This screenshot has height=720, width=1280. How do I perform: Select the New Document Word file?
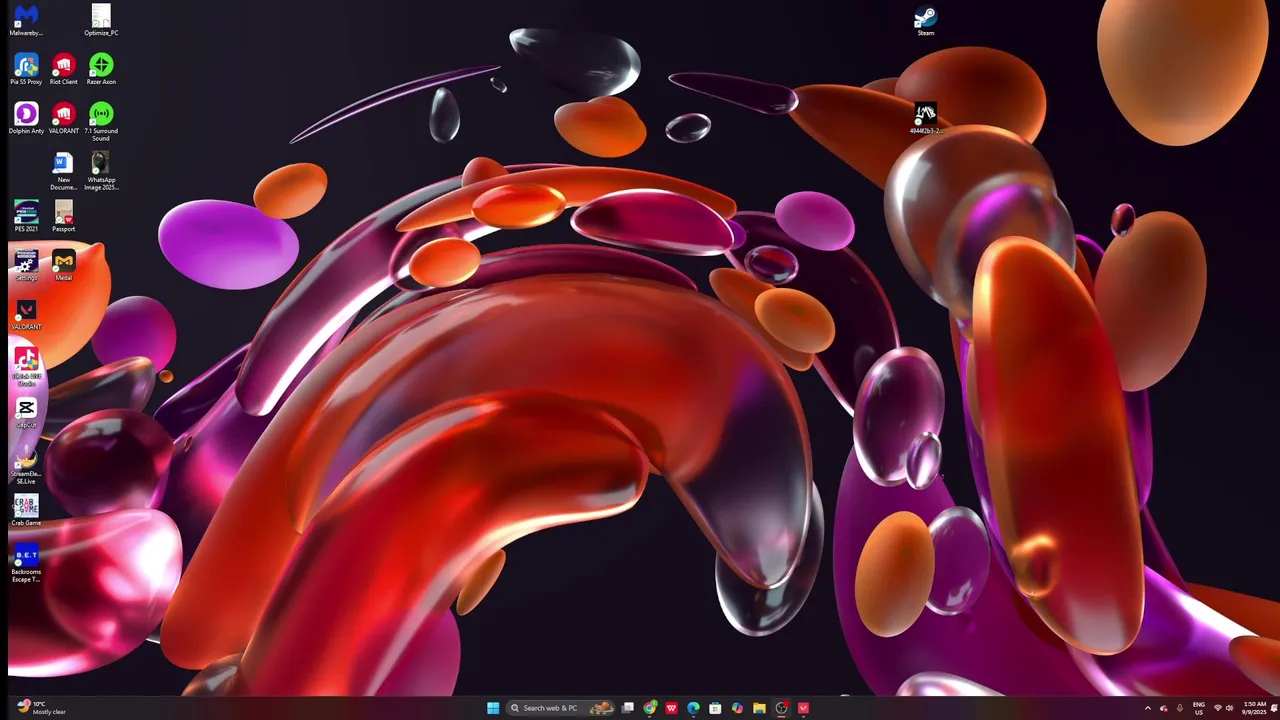tap(64, 170)
